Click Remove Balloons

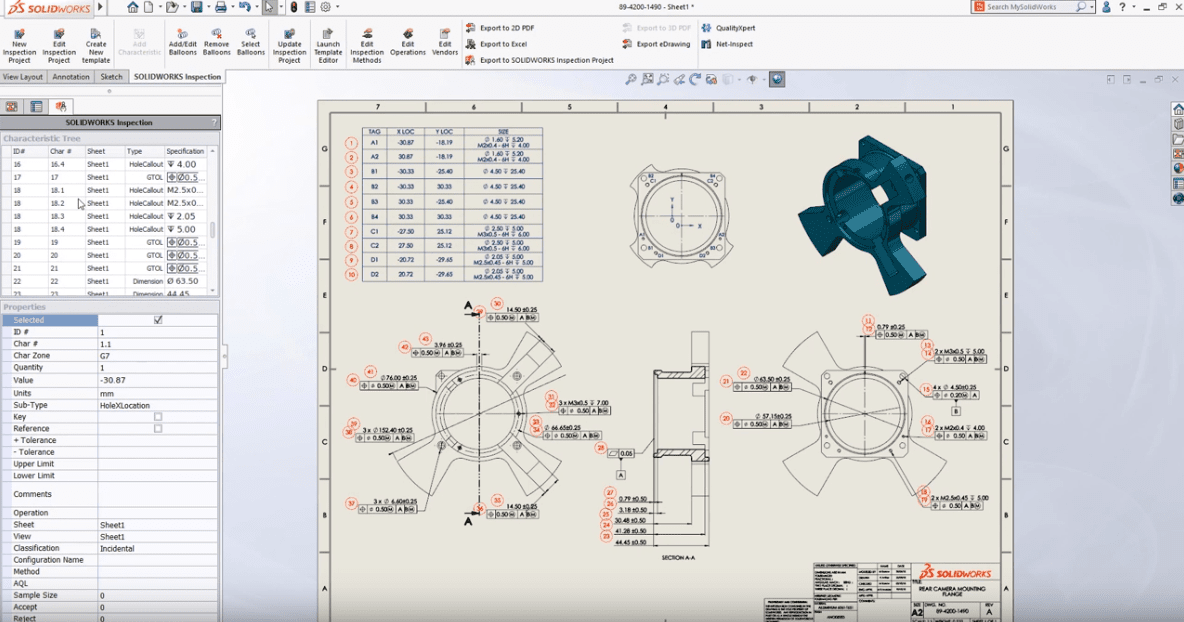(216, 43)
